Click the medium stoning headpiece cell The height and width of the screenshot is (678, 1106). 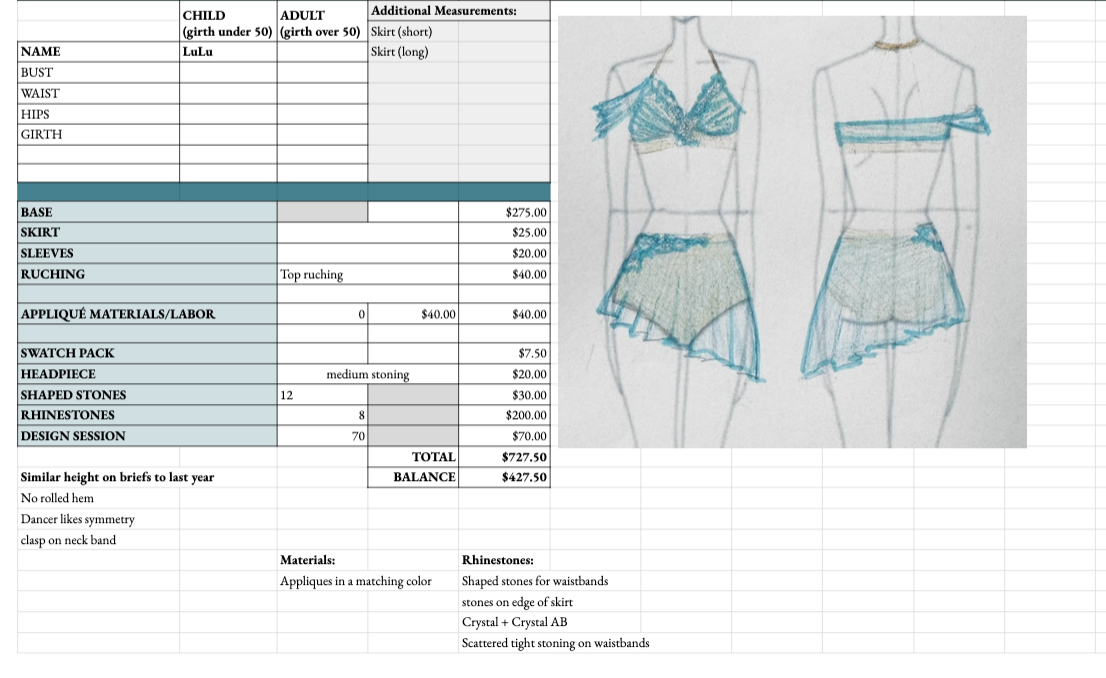[x=367, y=375]
